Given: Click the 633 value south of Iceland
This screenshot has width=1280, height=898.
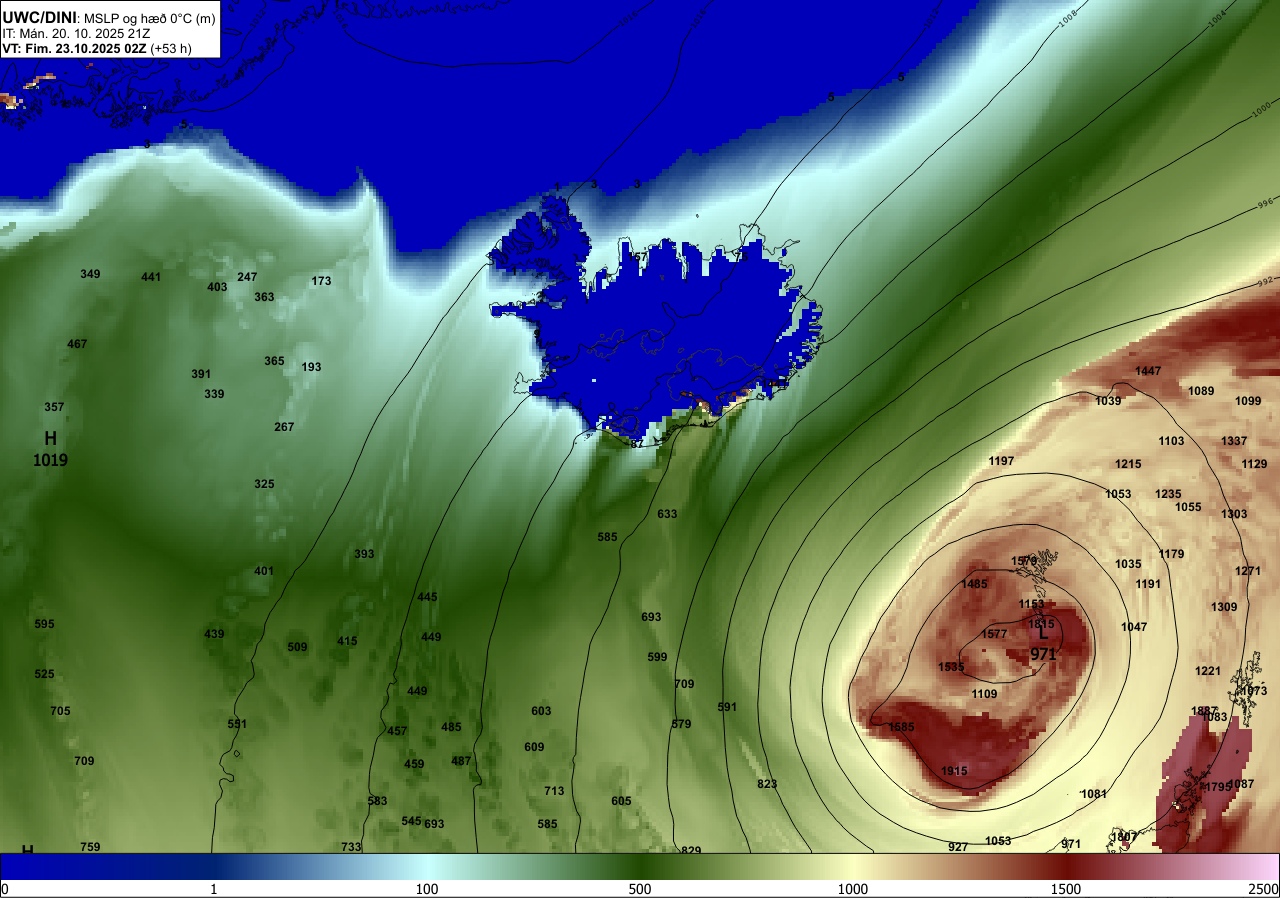Looking at the screenshot, I should tap(667, 514).
